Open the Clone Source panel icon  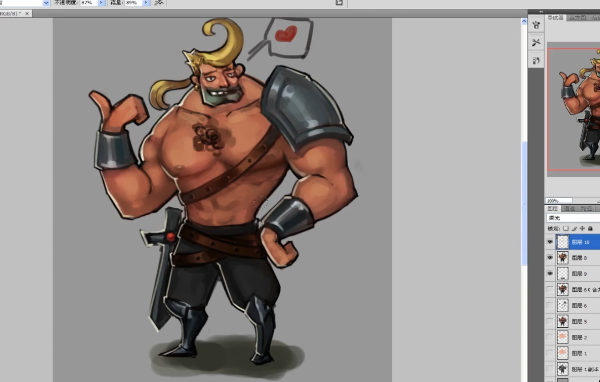[x=536, y=60]
